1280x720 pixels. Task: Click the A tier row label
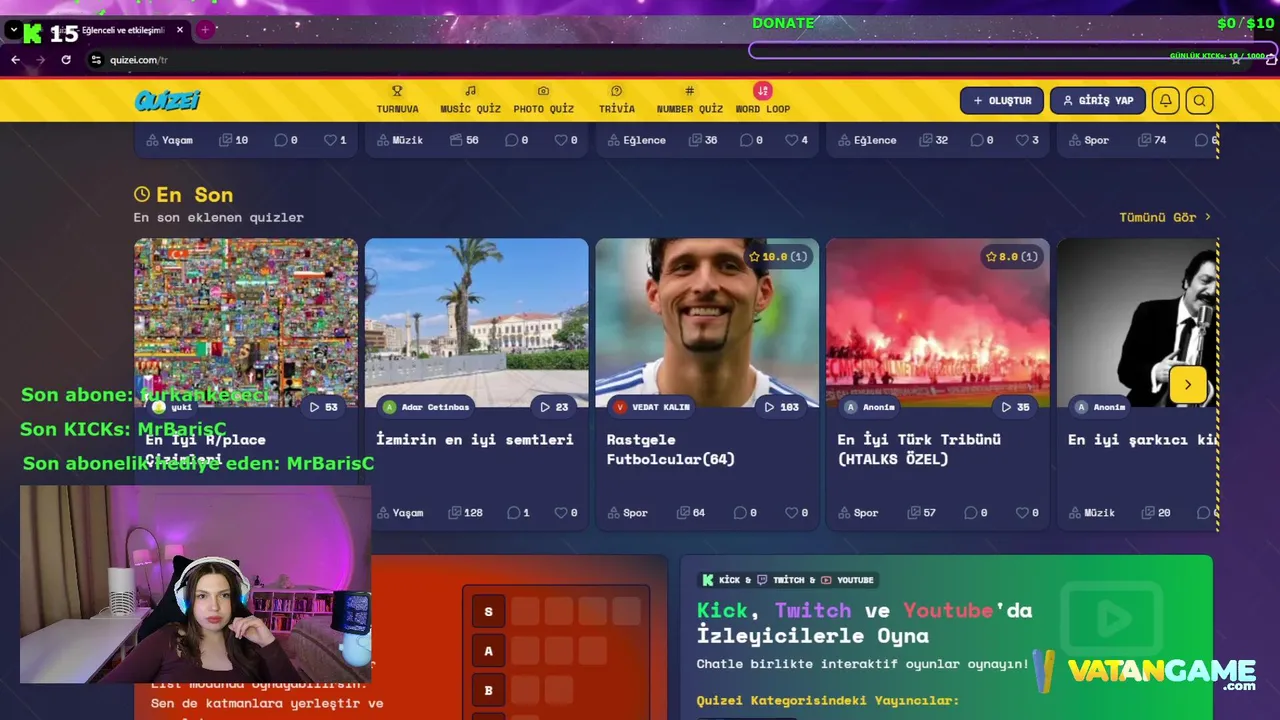pos(489,651)
